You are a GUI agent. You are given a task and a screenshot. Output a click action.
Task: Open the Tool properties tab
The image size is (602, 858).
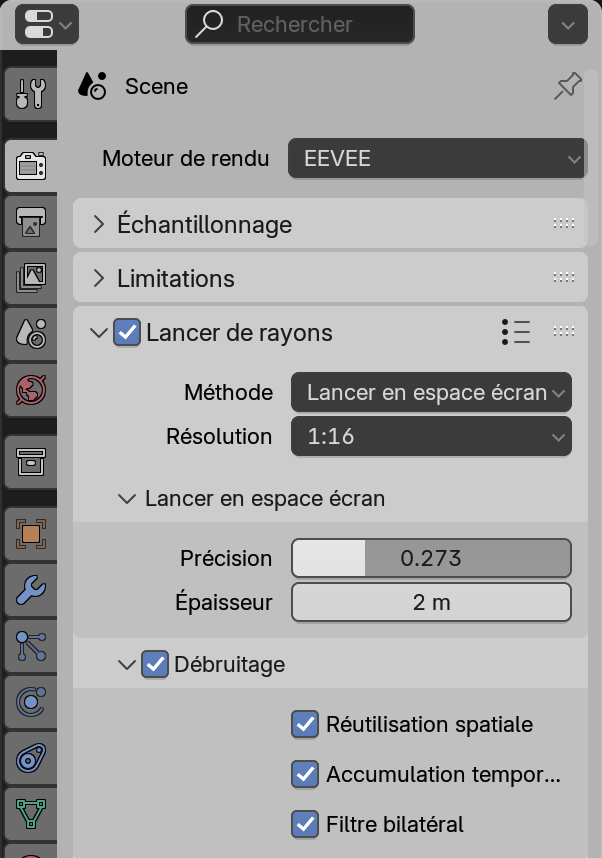(30, 94)
